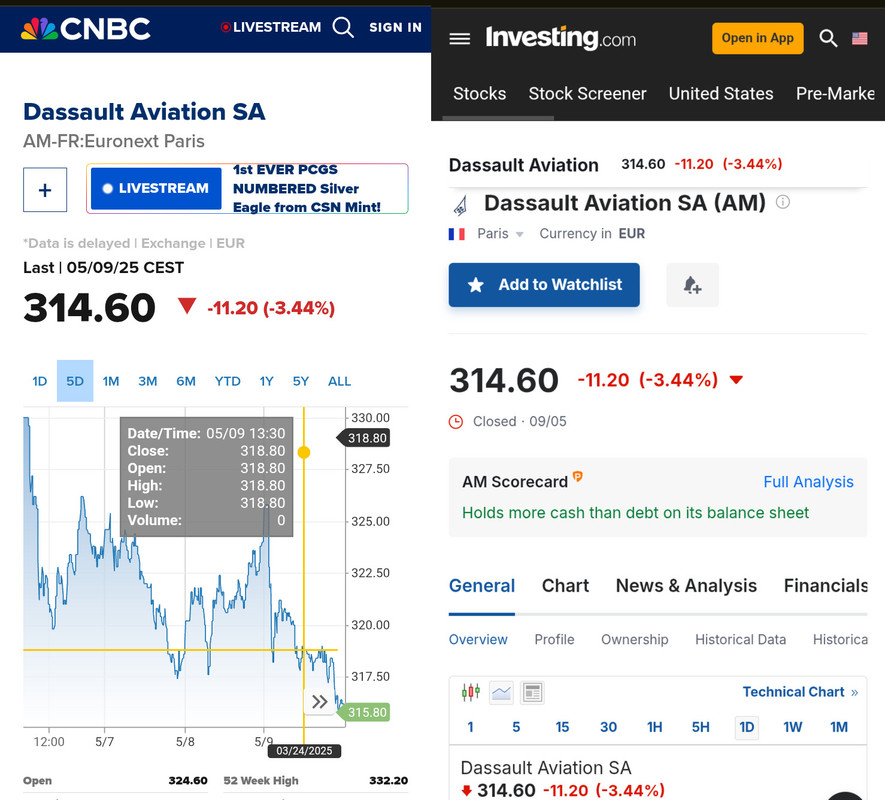
Task: Open Investing.com search magnifier
Action: click(x=828, y=38)
